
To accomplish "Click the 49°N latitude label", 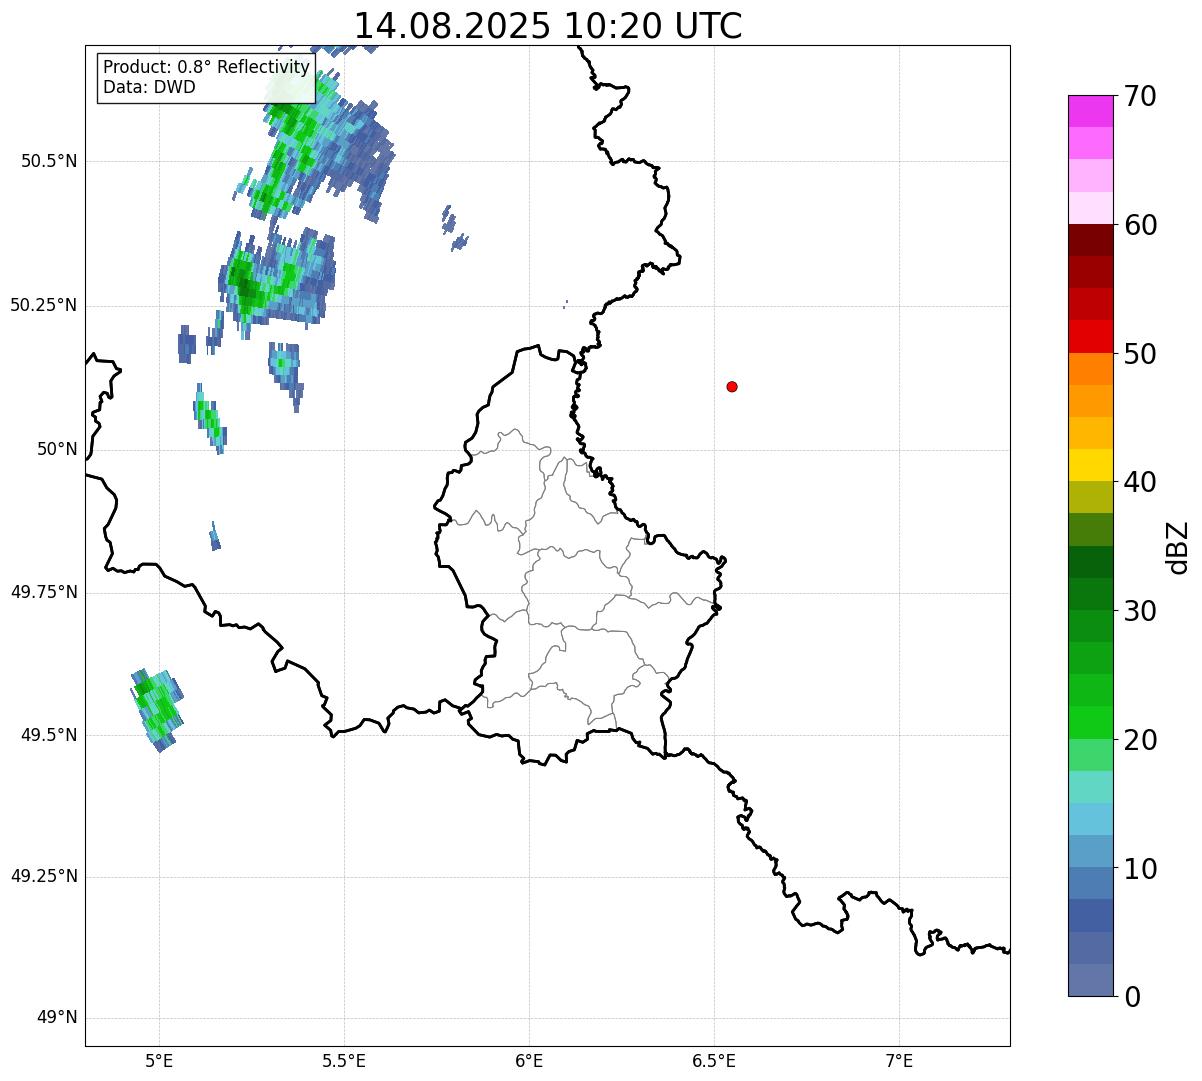I will click(57, 1018).
